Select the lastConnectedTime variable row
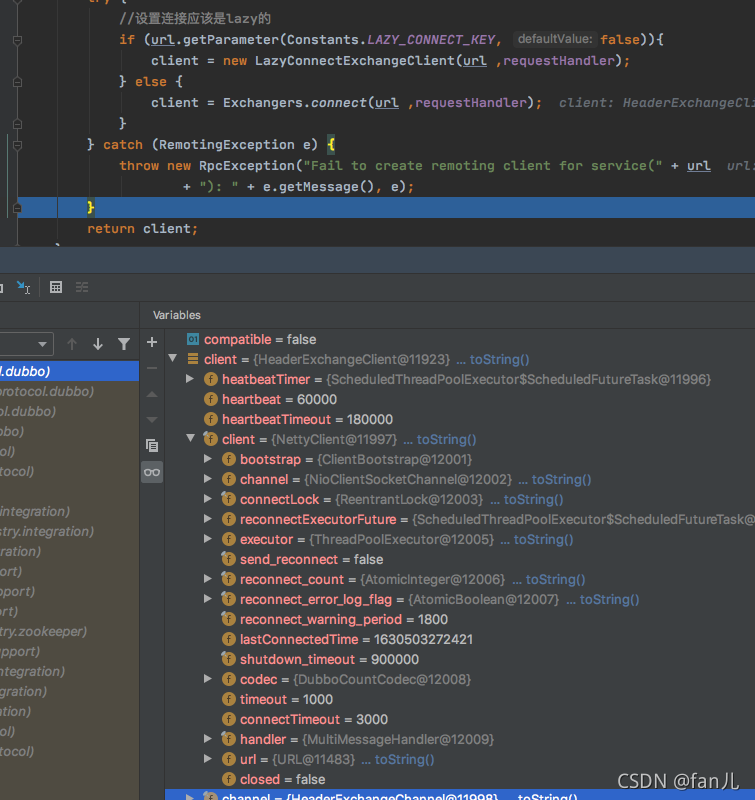The height and width of the screenshot is (800, 755). [460, 639]
